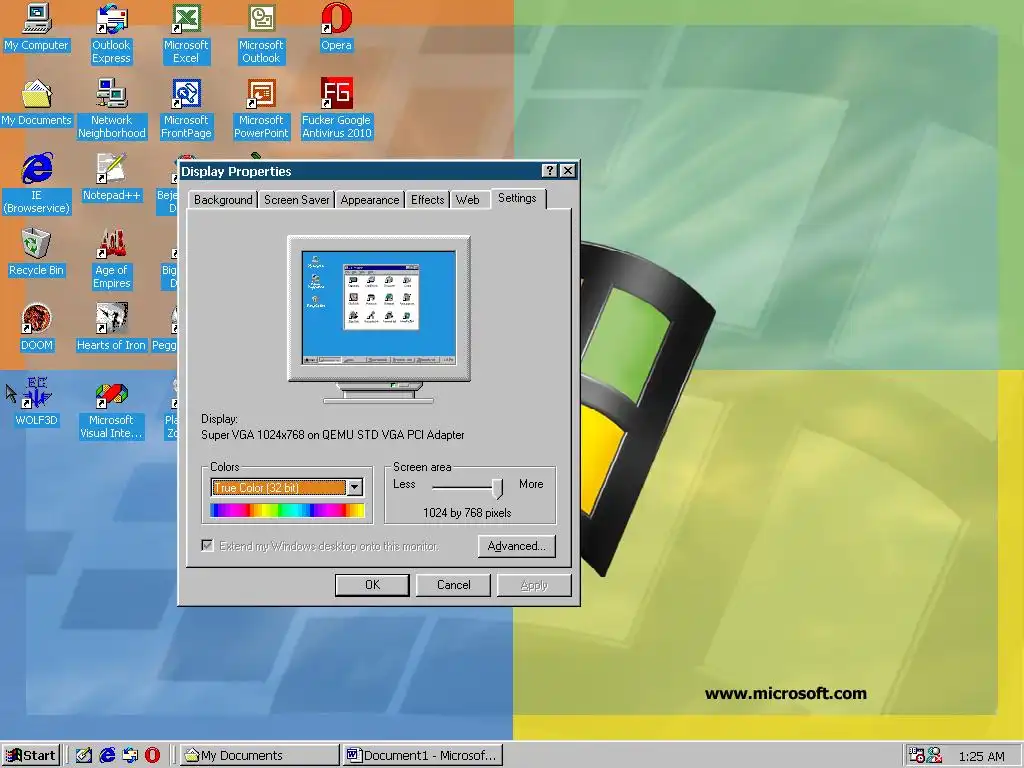This screenshot has width=1024, height=768.
Task: Select the IE (Browservice) desktop icon
Action: coord(37,184)
